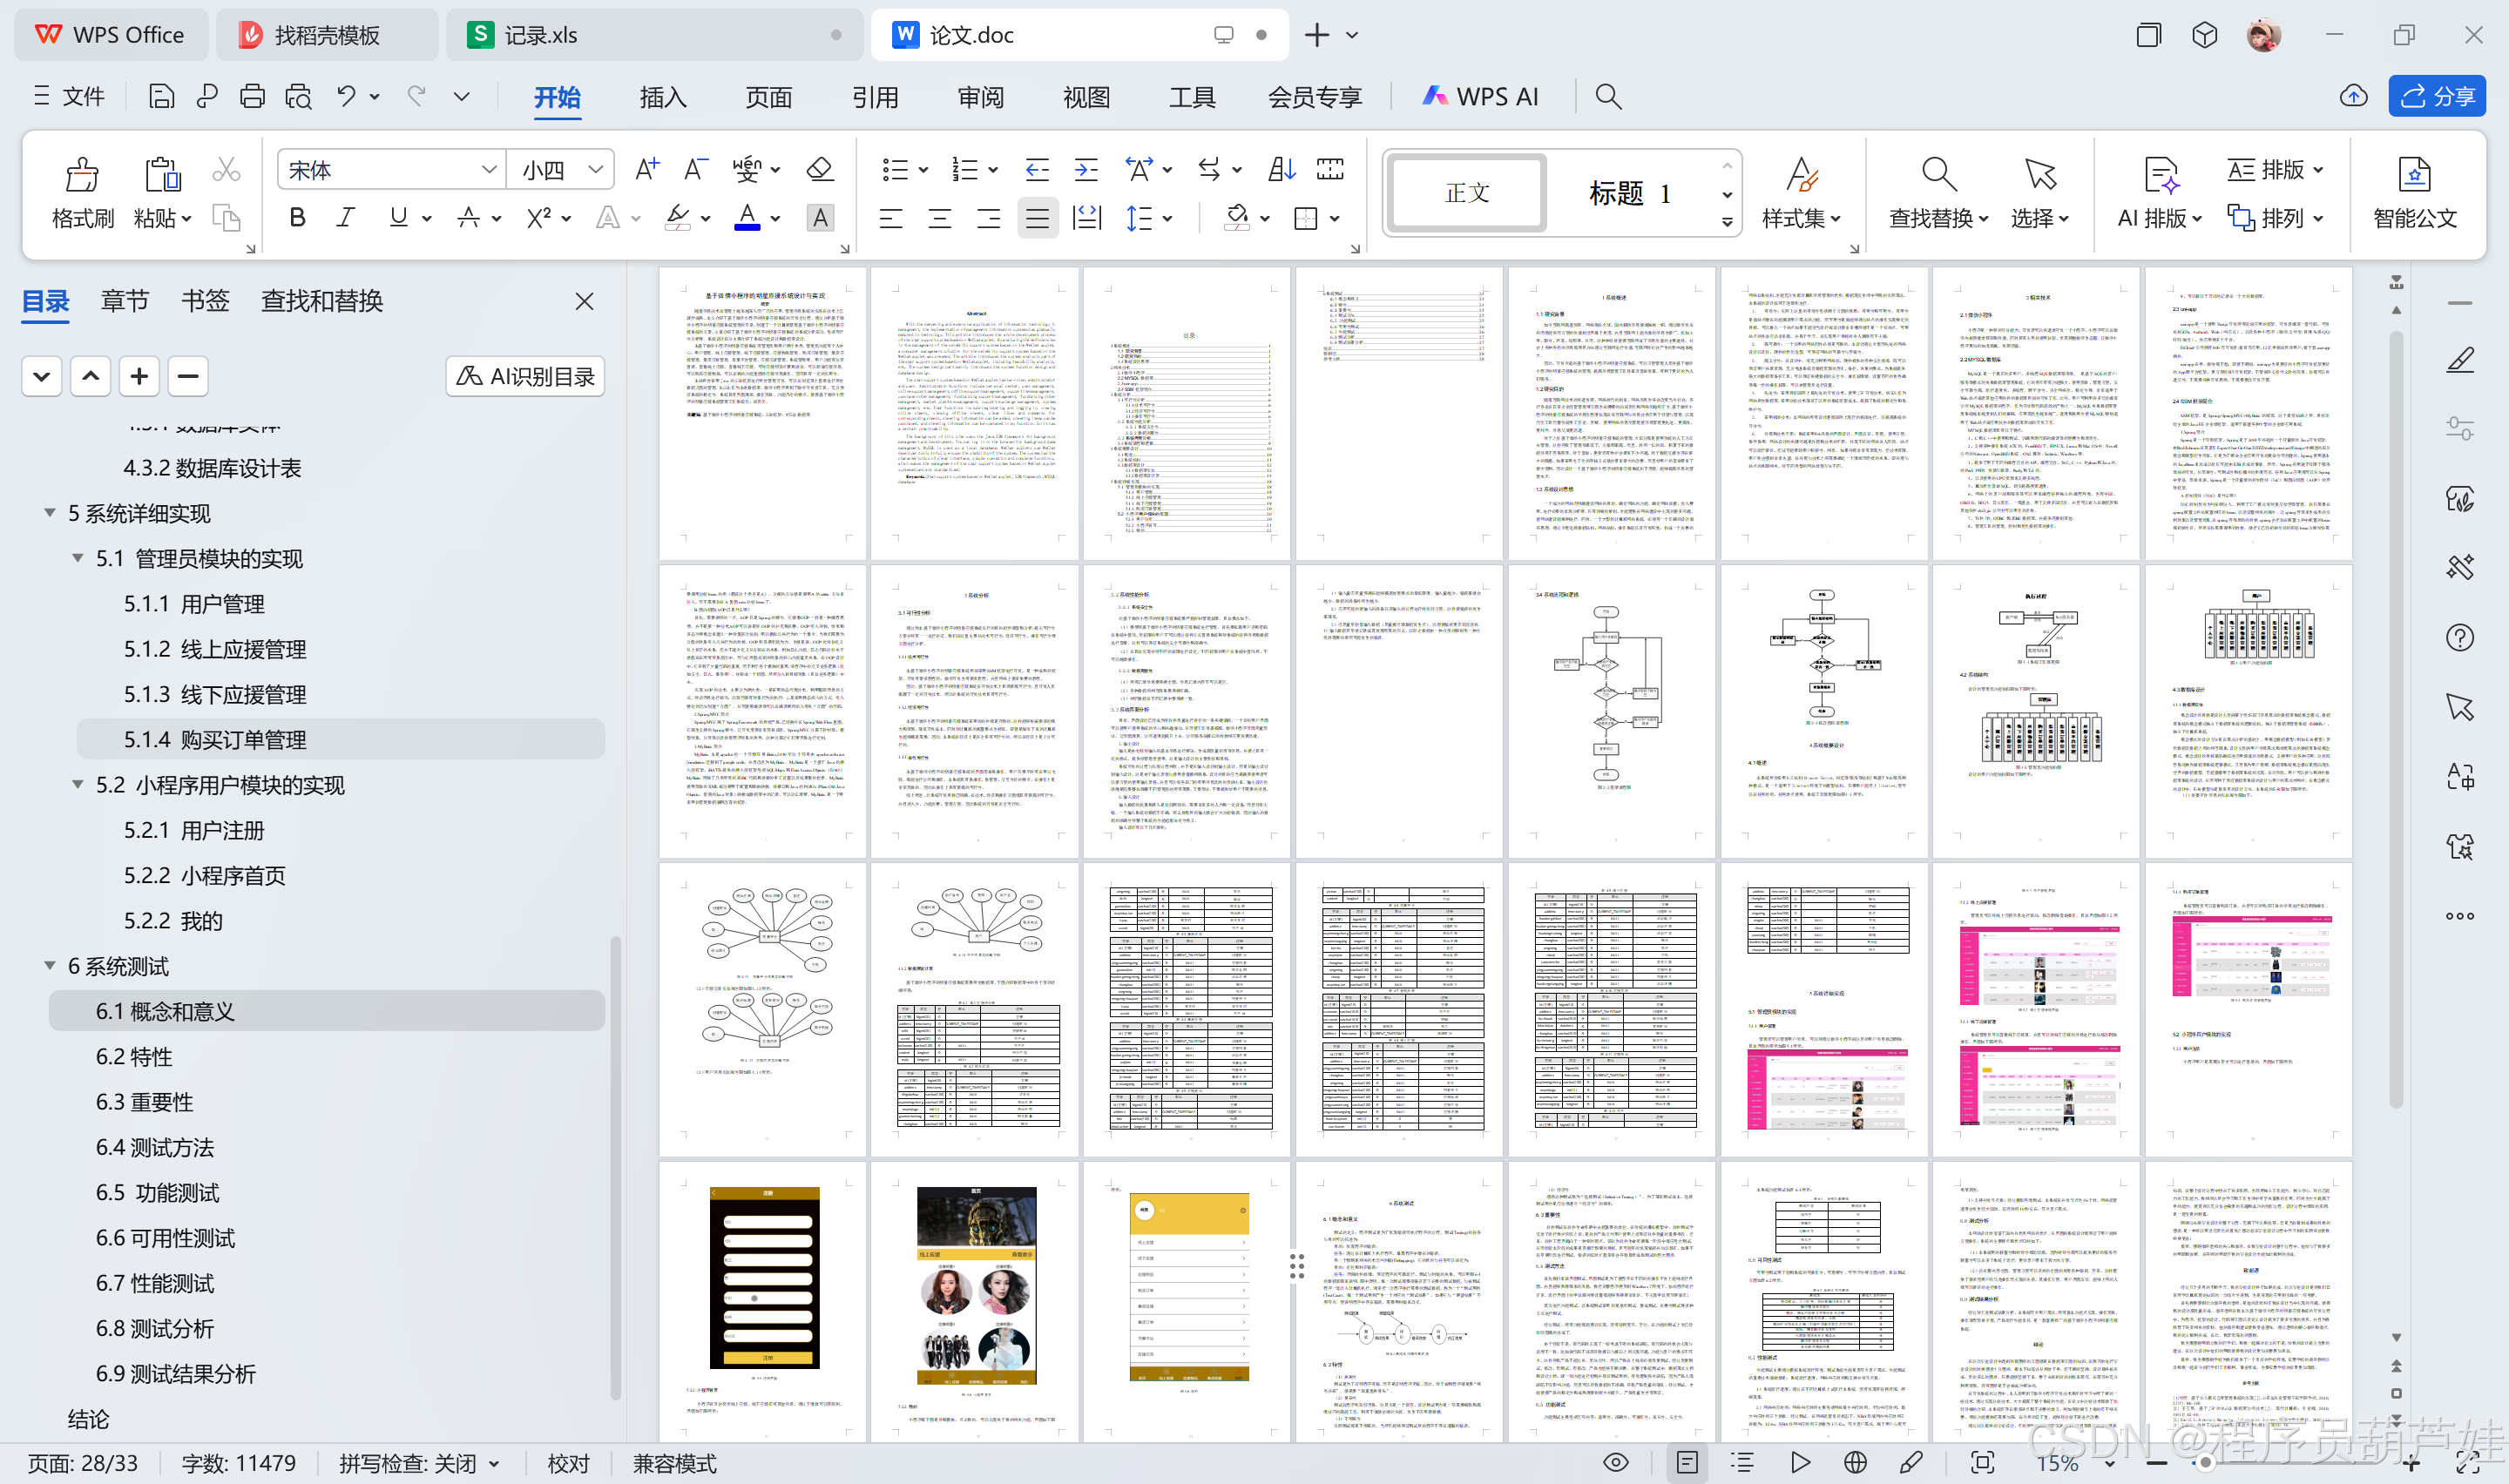This screenshot has width=2509, height=1484.
Task: Click the decrease font size icon
Action: coord(695,170)
